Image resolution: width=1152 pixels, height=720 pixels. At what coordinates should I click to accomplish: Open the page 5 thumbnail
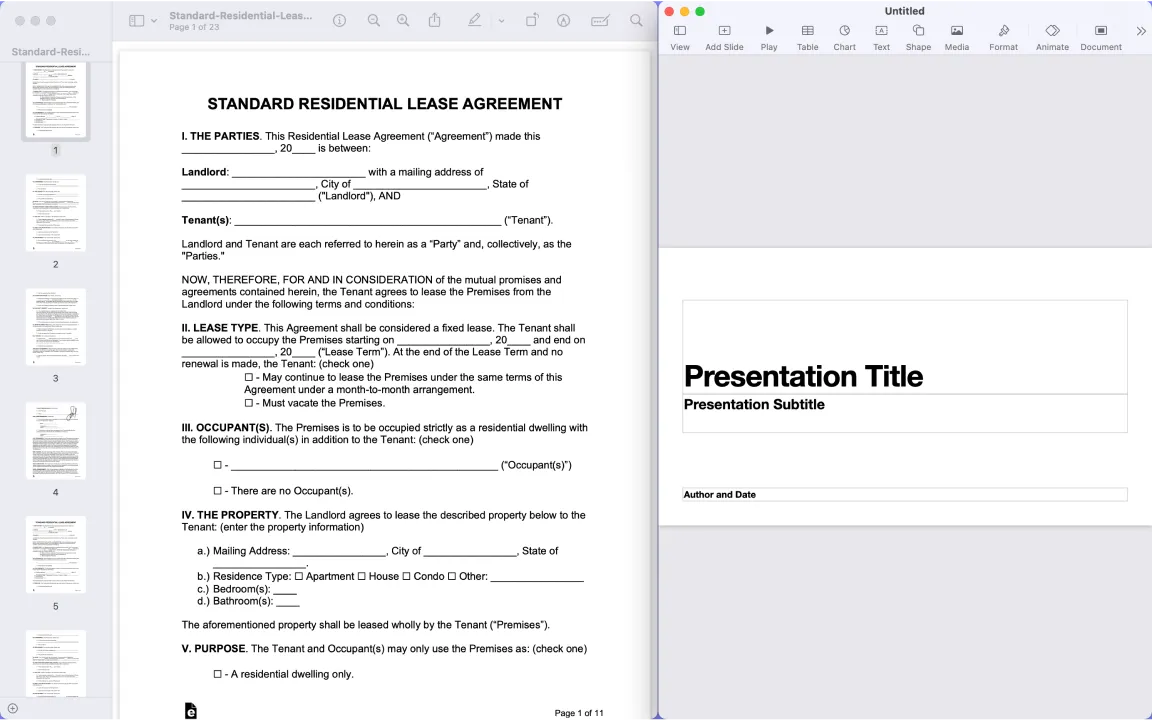click(56, 555)
